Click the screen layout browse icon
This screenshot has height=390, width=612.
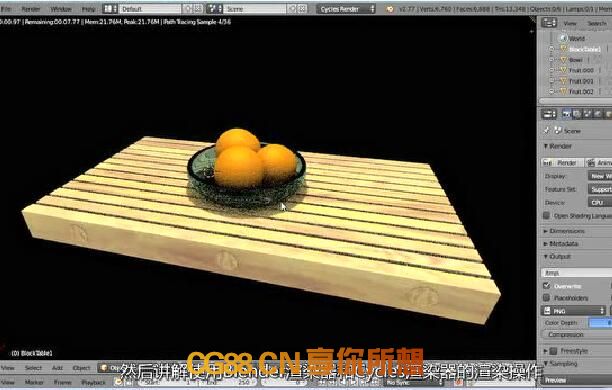(110, 9)
